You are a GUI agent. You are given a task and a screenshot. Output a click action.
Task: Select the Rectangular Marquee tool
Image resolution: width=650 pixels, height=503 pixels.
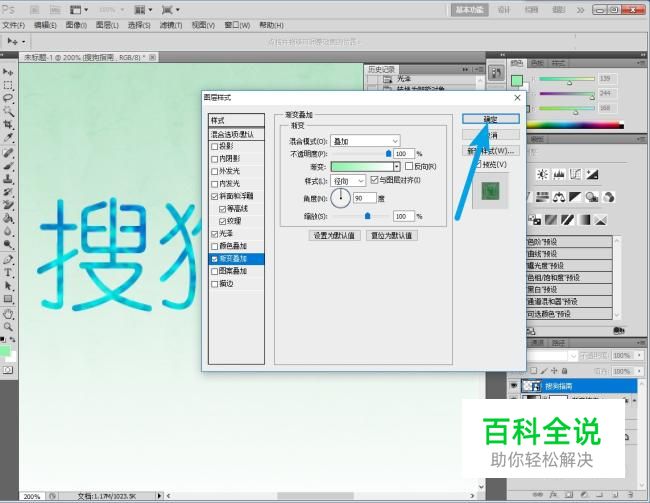[8, 85]
